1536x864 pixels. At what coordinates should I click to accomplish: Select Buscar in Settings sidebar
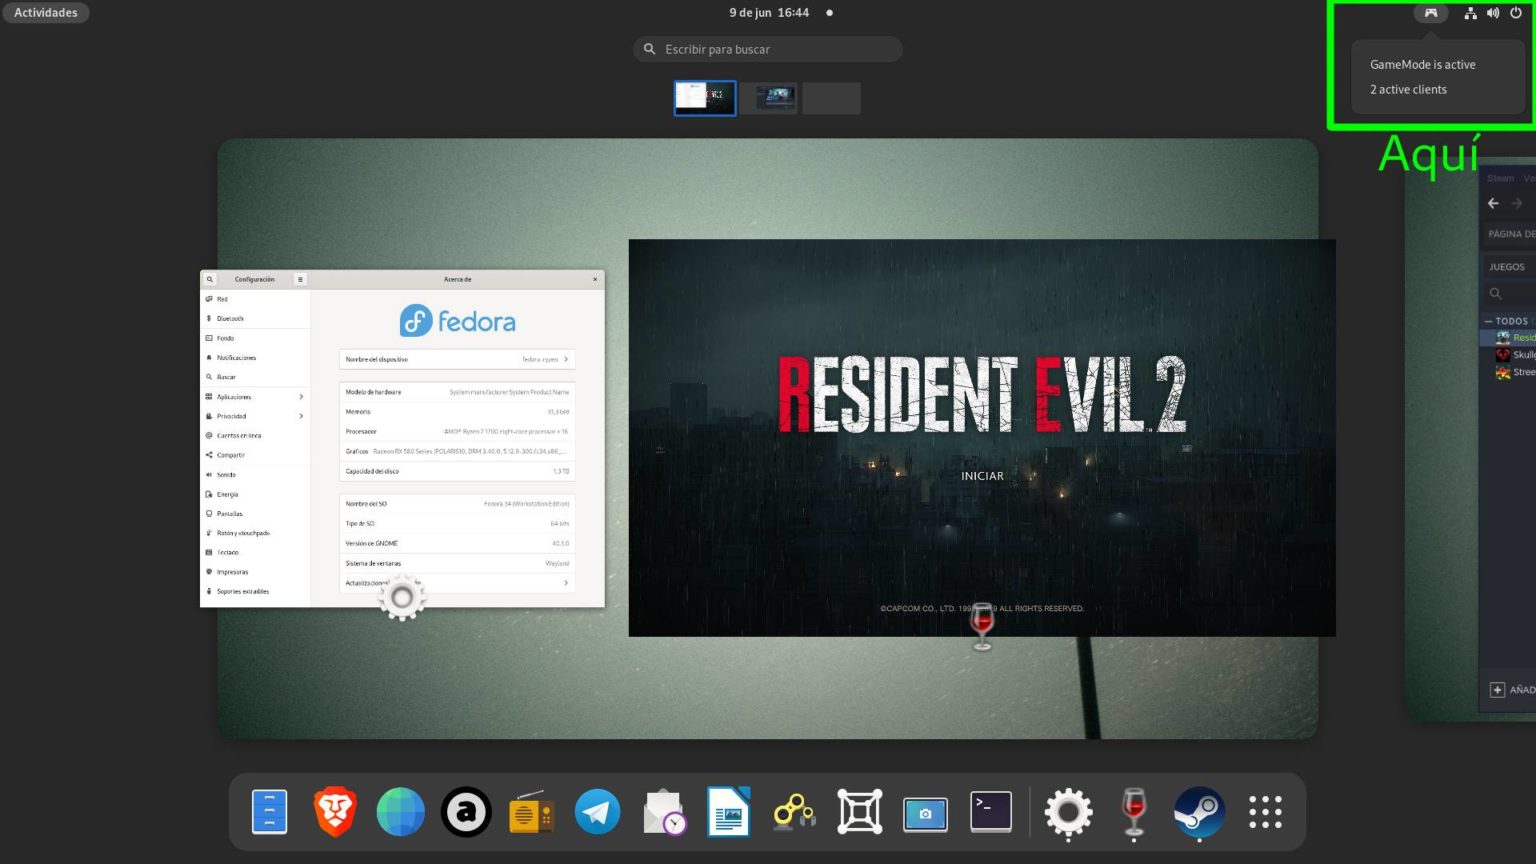(x=256, y=377)
